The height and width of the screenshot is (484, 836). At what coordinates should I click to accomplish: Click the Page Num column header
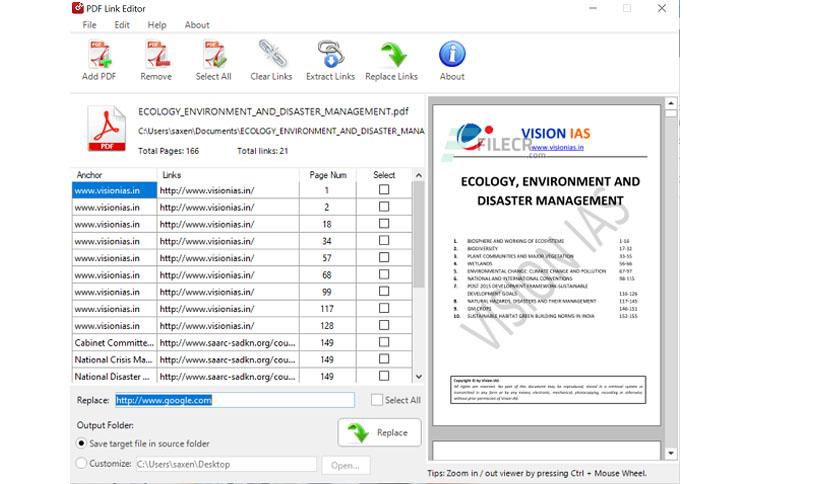328,175
